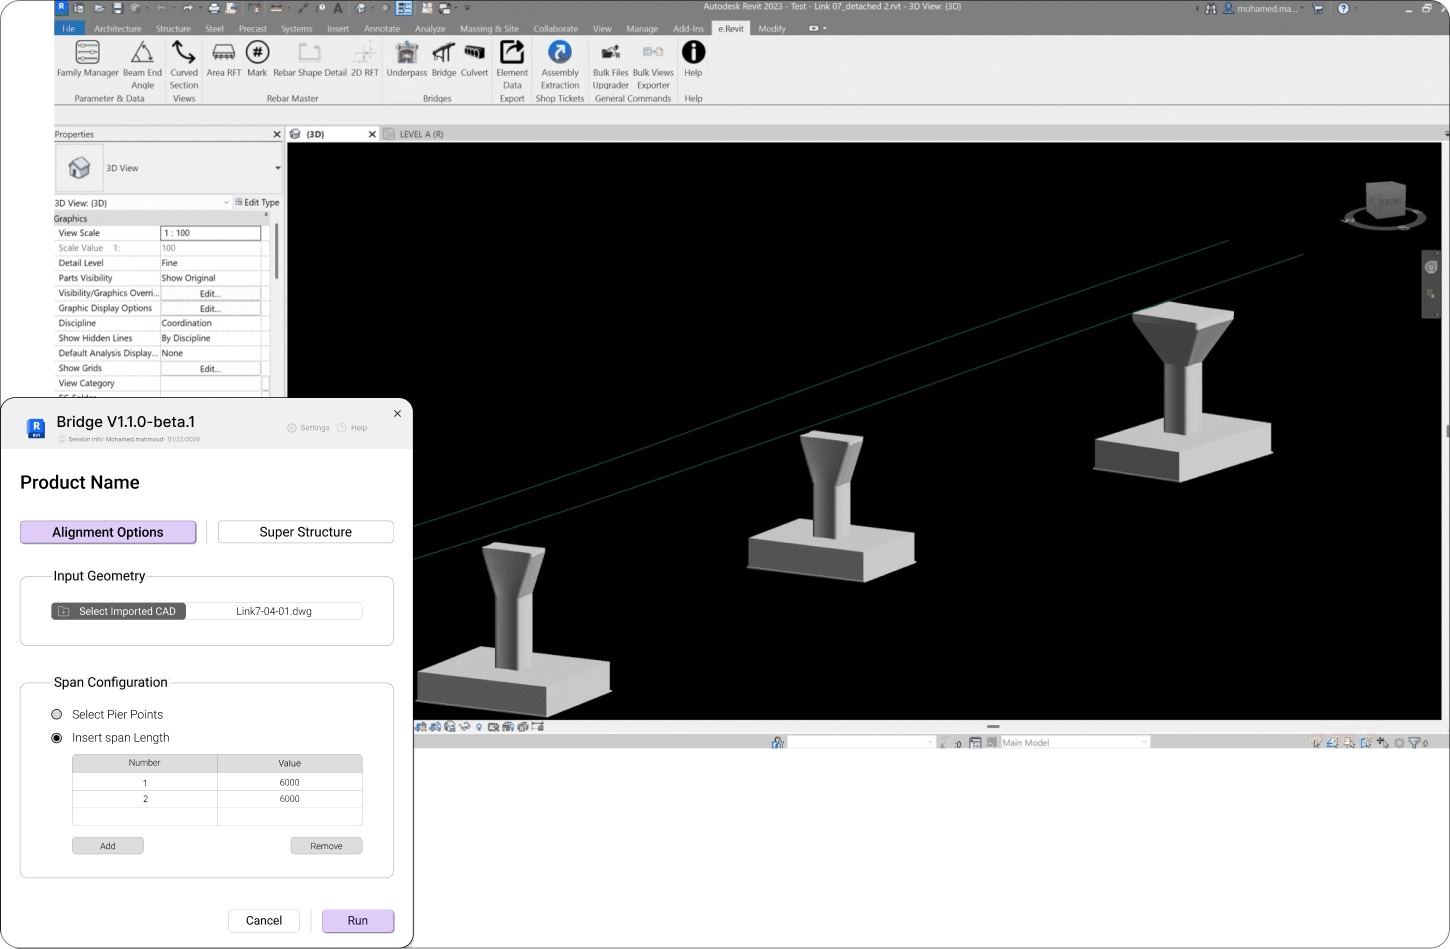Expand Visibility/Graphics Overrides via Edit button
1450x949 pixels.
point(211,292)
